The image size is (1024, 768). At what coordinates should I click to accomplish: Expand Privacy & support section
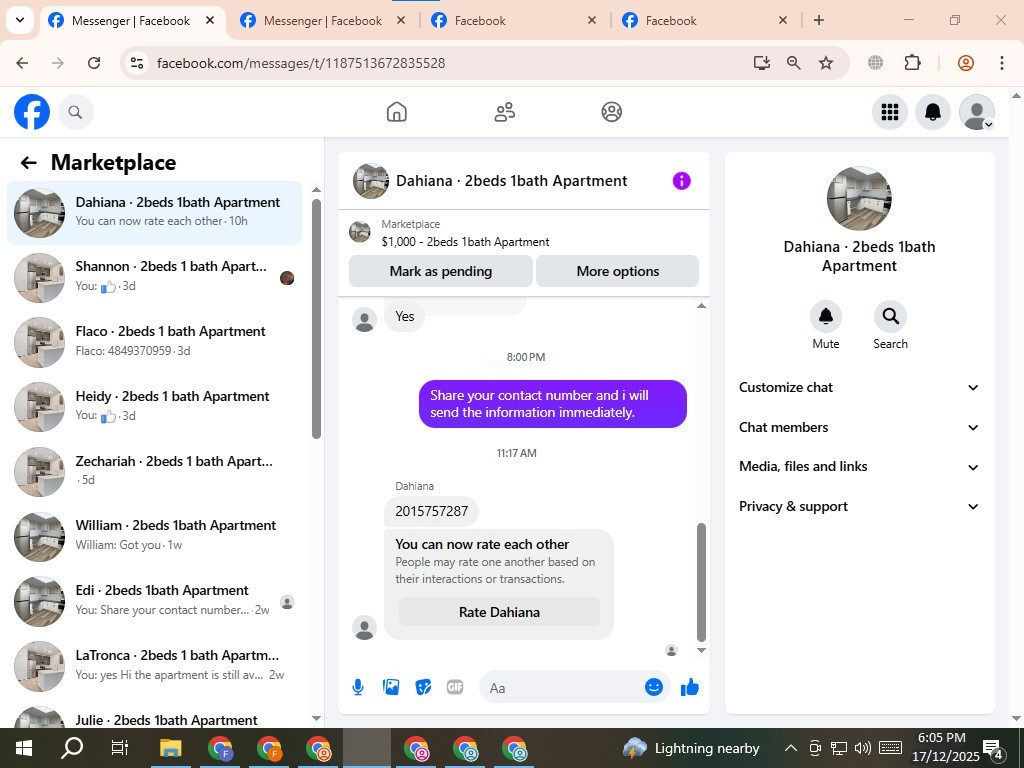[859, 506]
